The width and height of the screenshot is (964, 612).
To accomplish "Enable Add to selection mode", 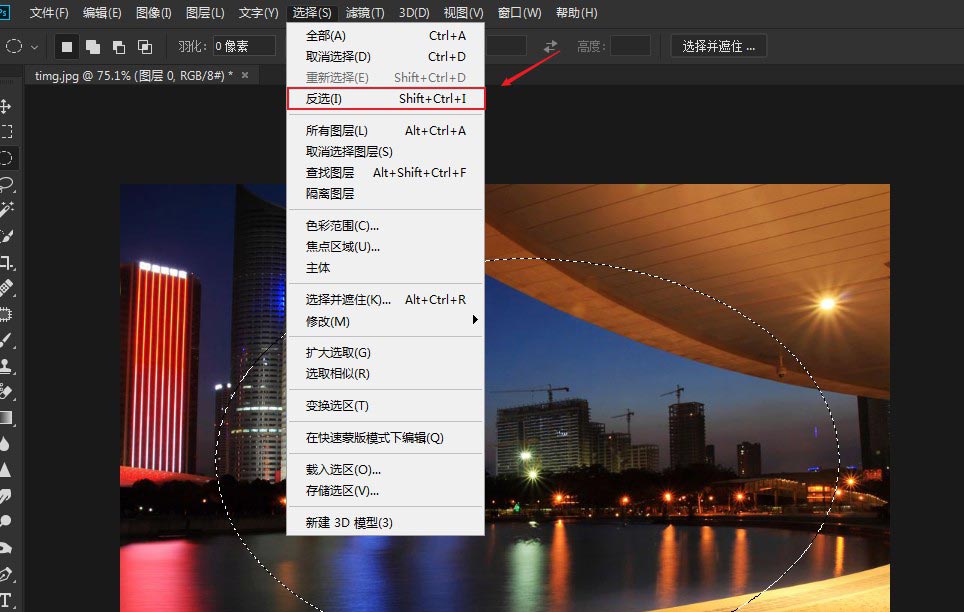I will click(92, 45).
